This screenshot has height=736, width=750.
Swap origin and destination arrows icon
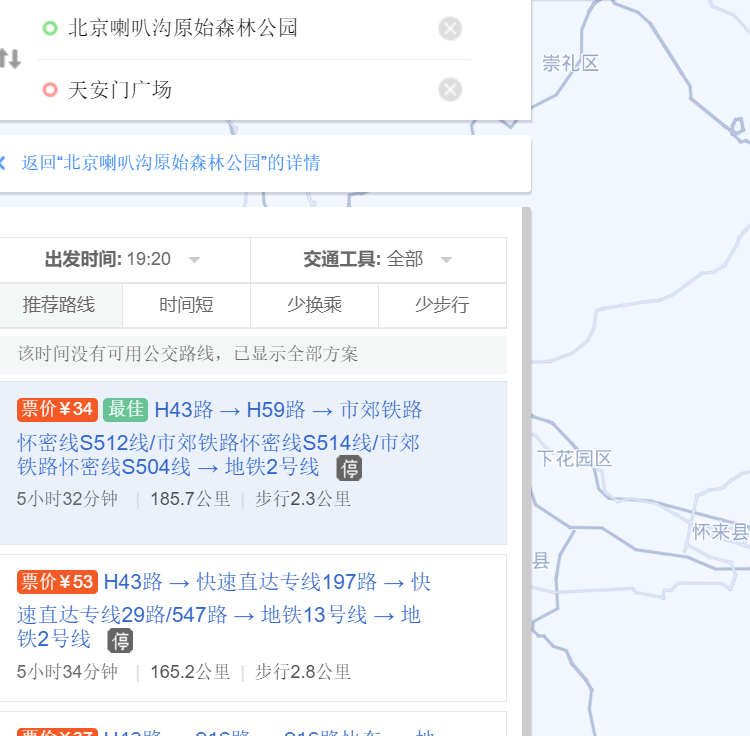coord(9,59)
